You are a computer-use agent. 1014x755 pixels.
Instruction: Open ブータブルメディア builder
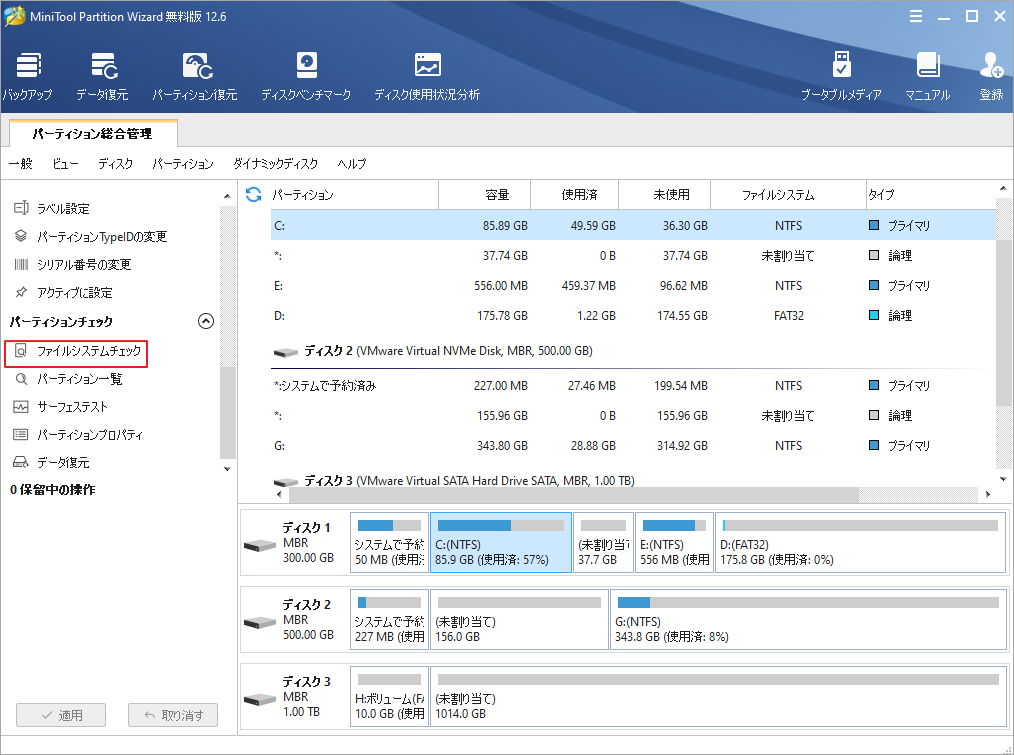coord(841,76)
